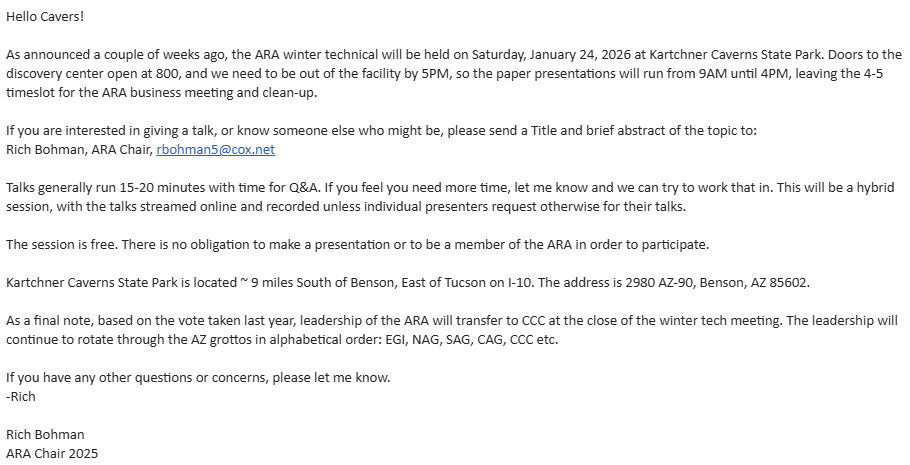Click the "ARA Chair 2025" signature line

tap(52, 453)
